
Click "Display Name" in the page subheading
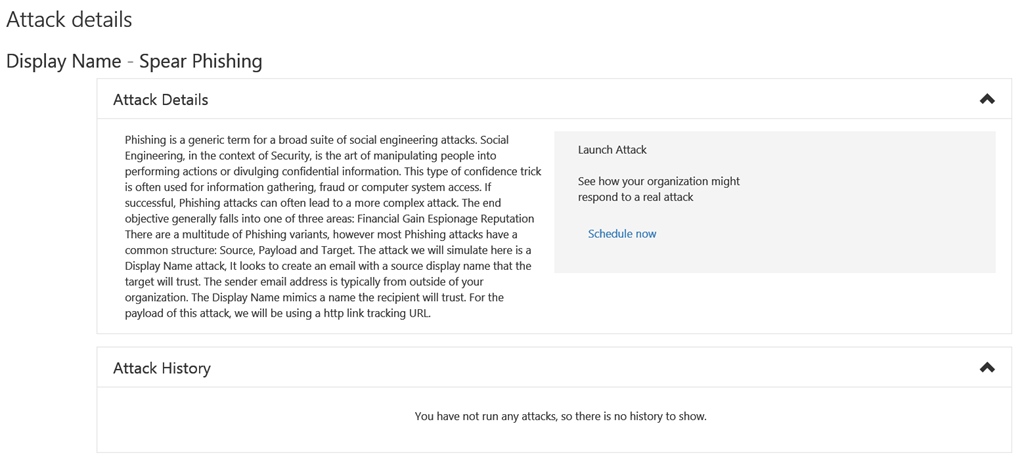point(64,61)
